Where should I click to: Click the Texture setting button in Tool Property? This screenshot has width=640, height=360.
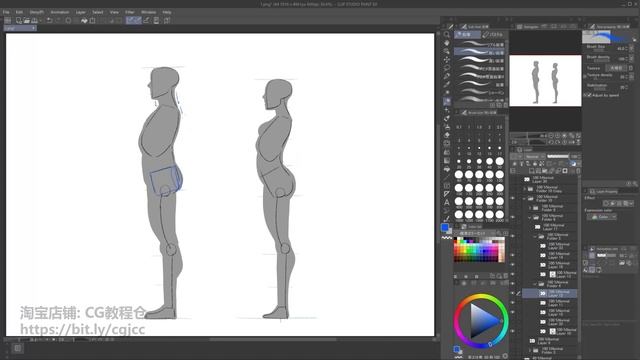click(x=616, y=68)
